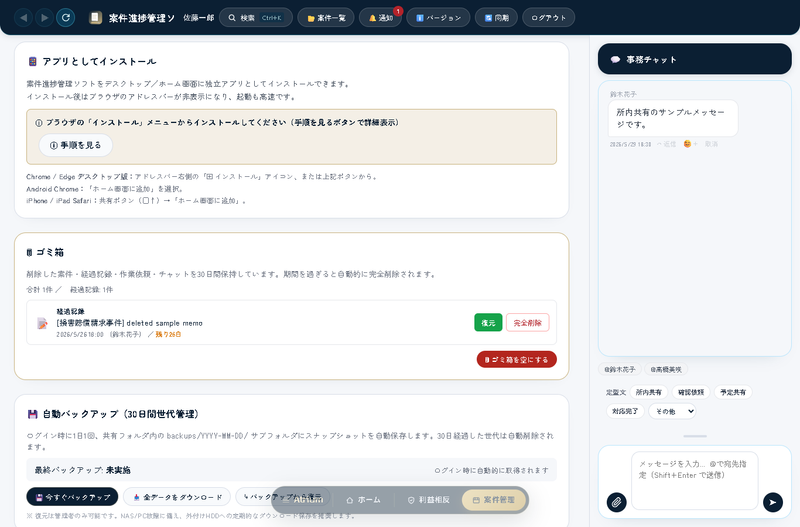Open 通知 notifications with red badge
This screenshot has width=800, height=527.
[381, 18]
